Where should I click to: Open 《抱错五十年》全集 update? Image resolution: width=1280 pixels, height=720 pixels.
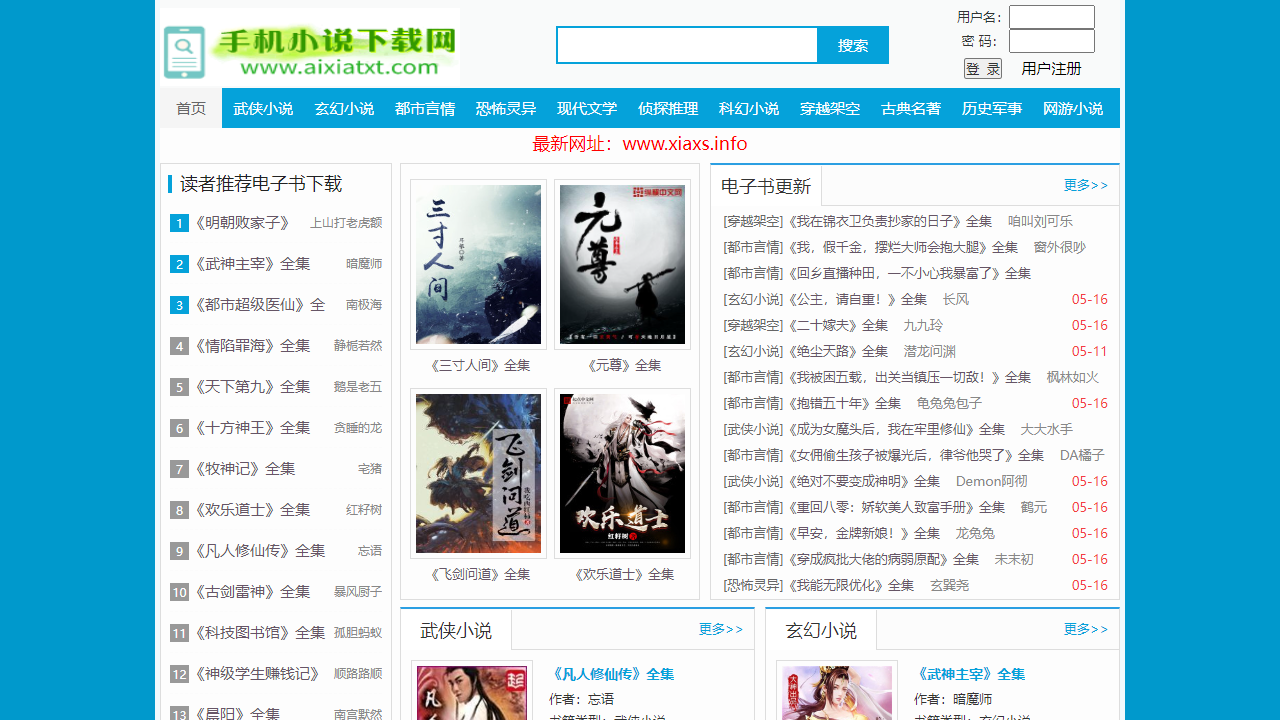coord(844,403)
